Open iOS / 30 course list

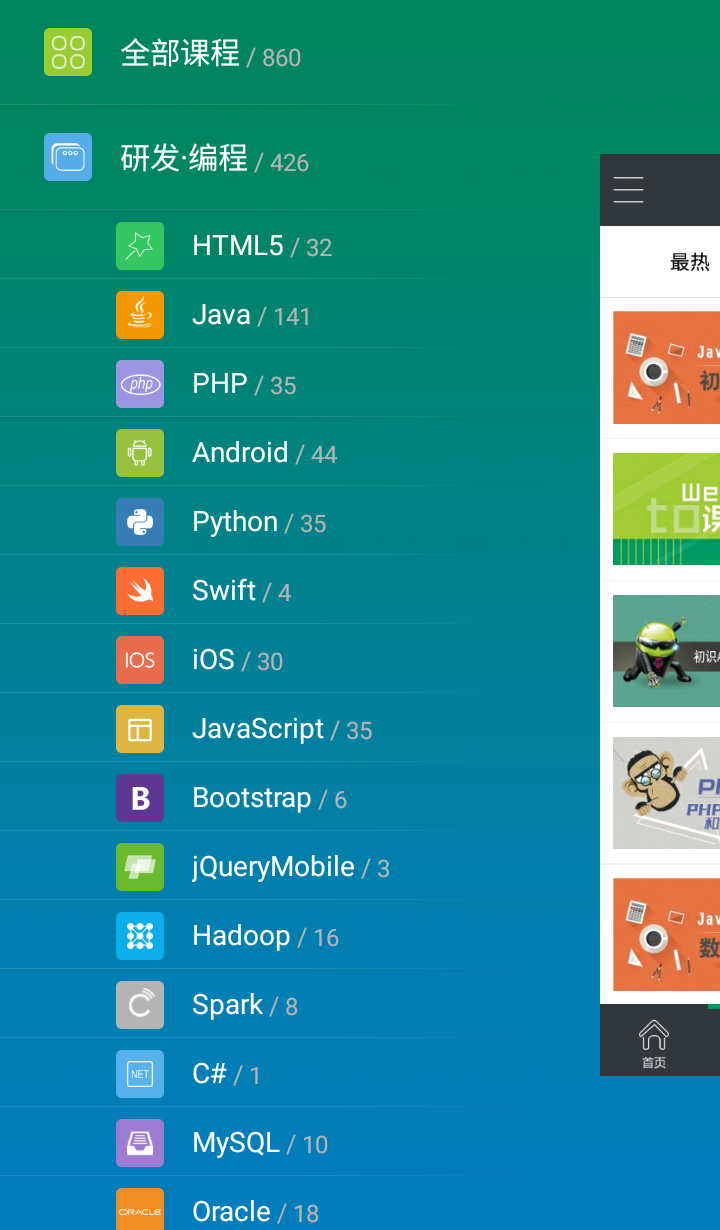[x=238, y=660]
